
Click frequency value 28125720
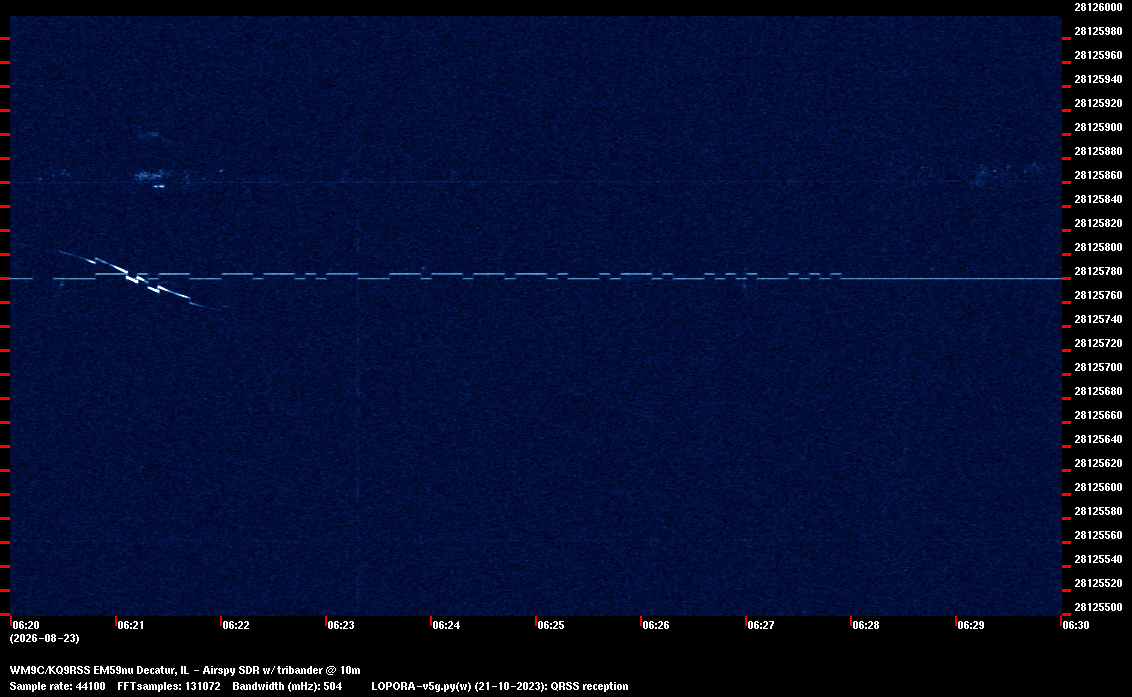pyautogui.click(x=1098, y=343)
